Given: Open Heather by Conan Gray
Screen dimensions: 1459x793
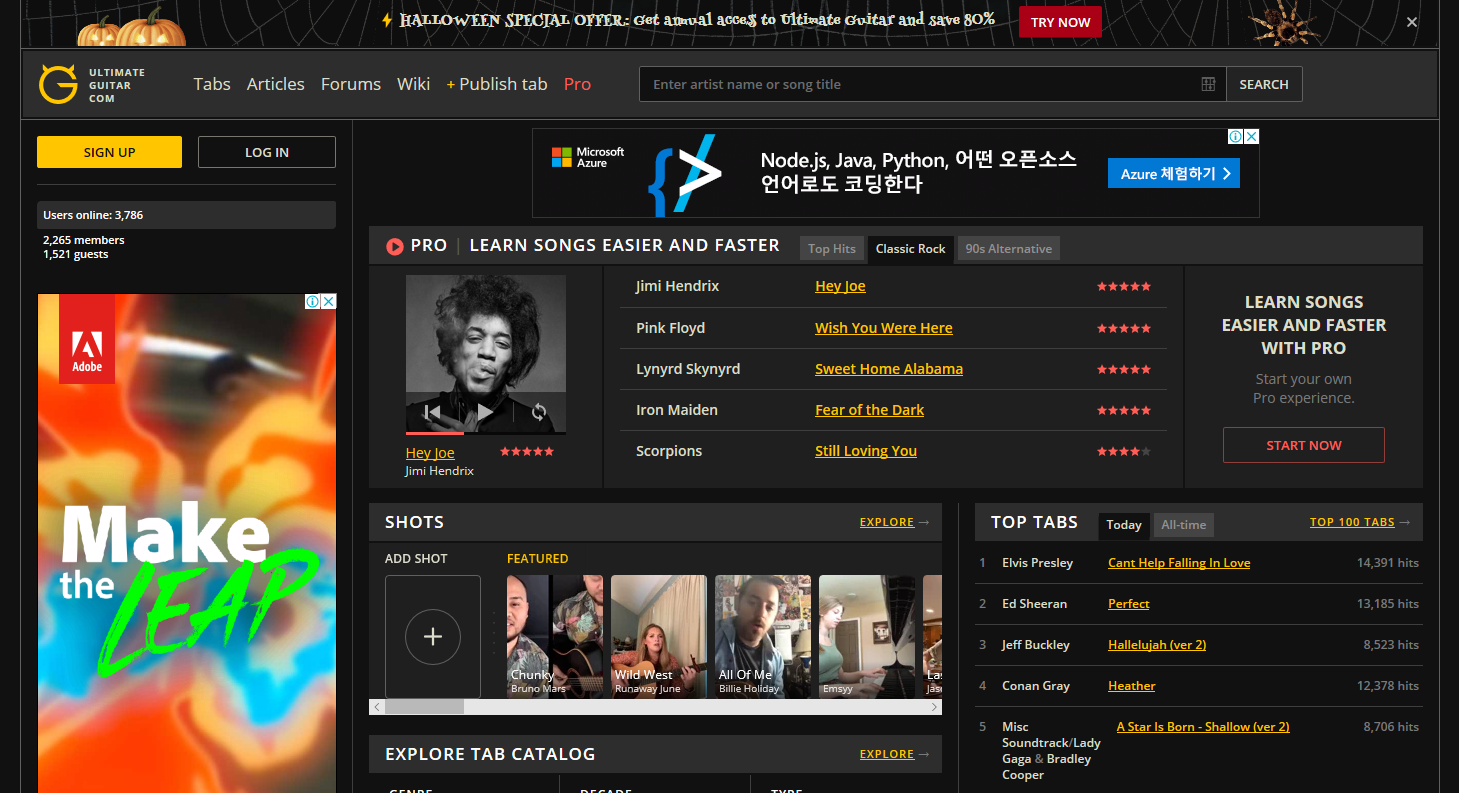Looking at the screenshot, I should [1132, 686].
